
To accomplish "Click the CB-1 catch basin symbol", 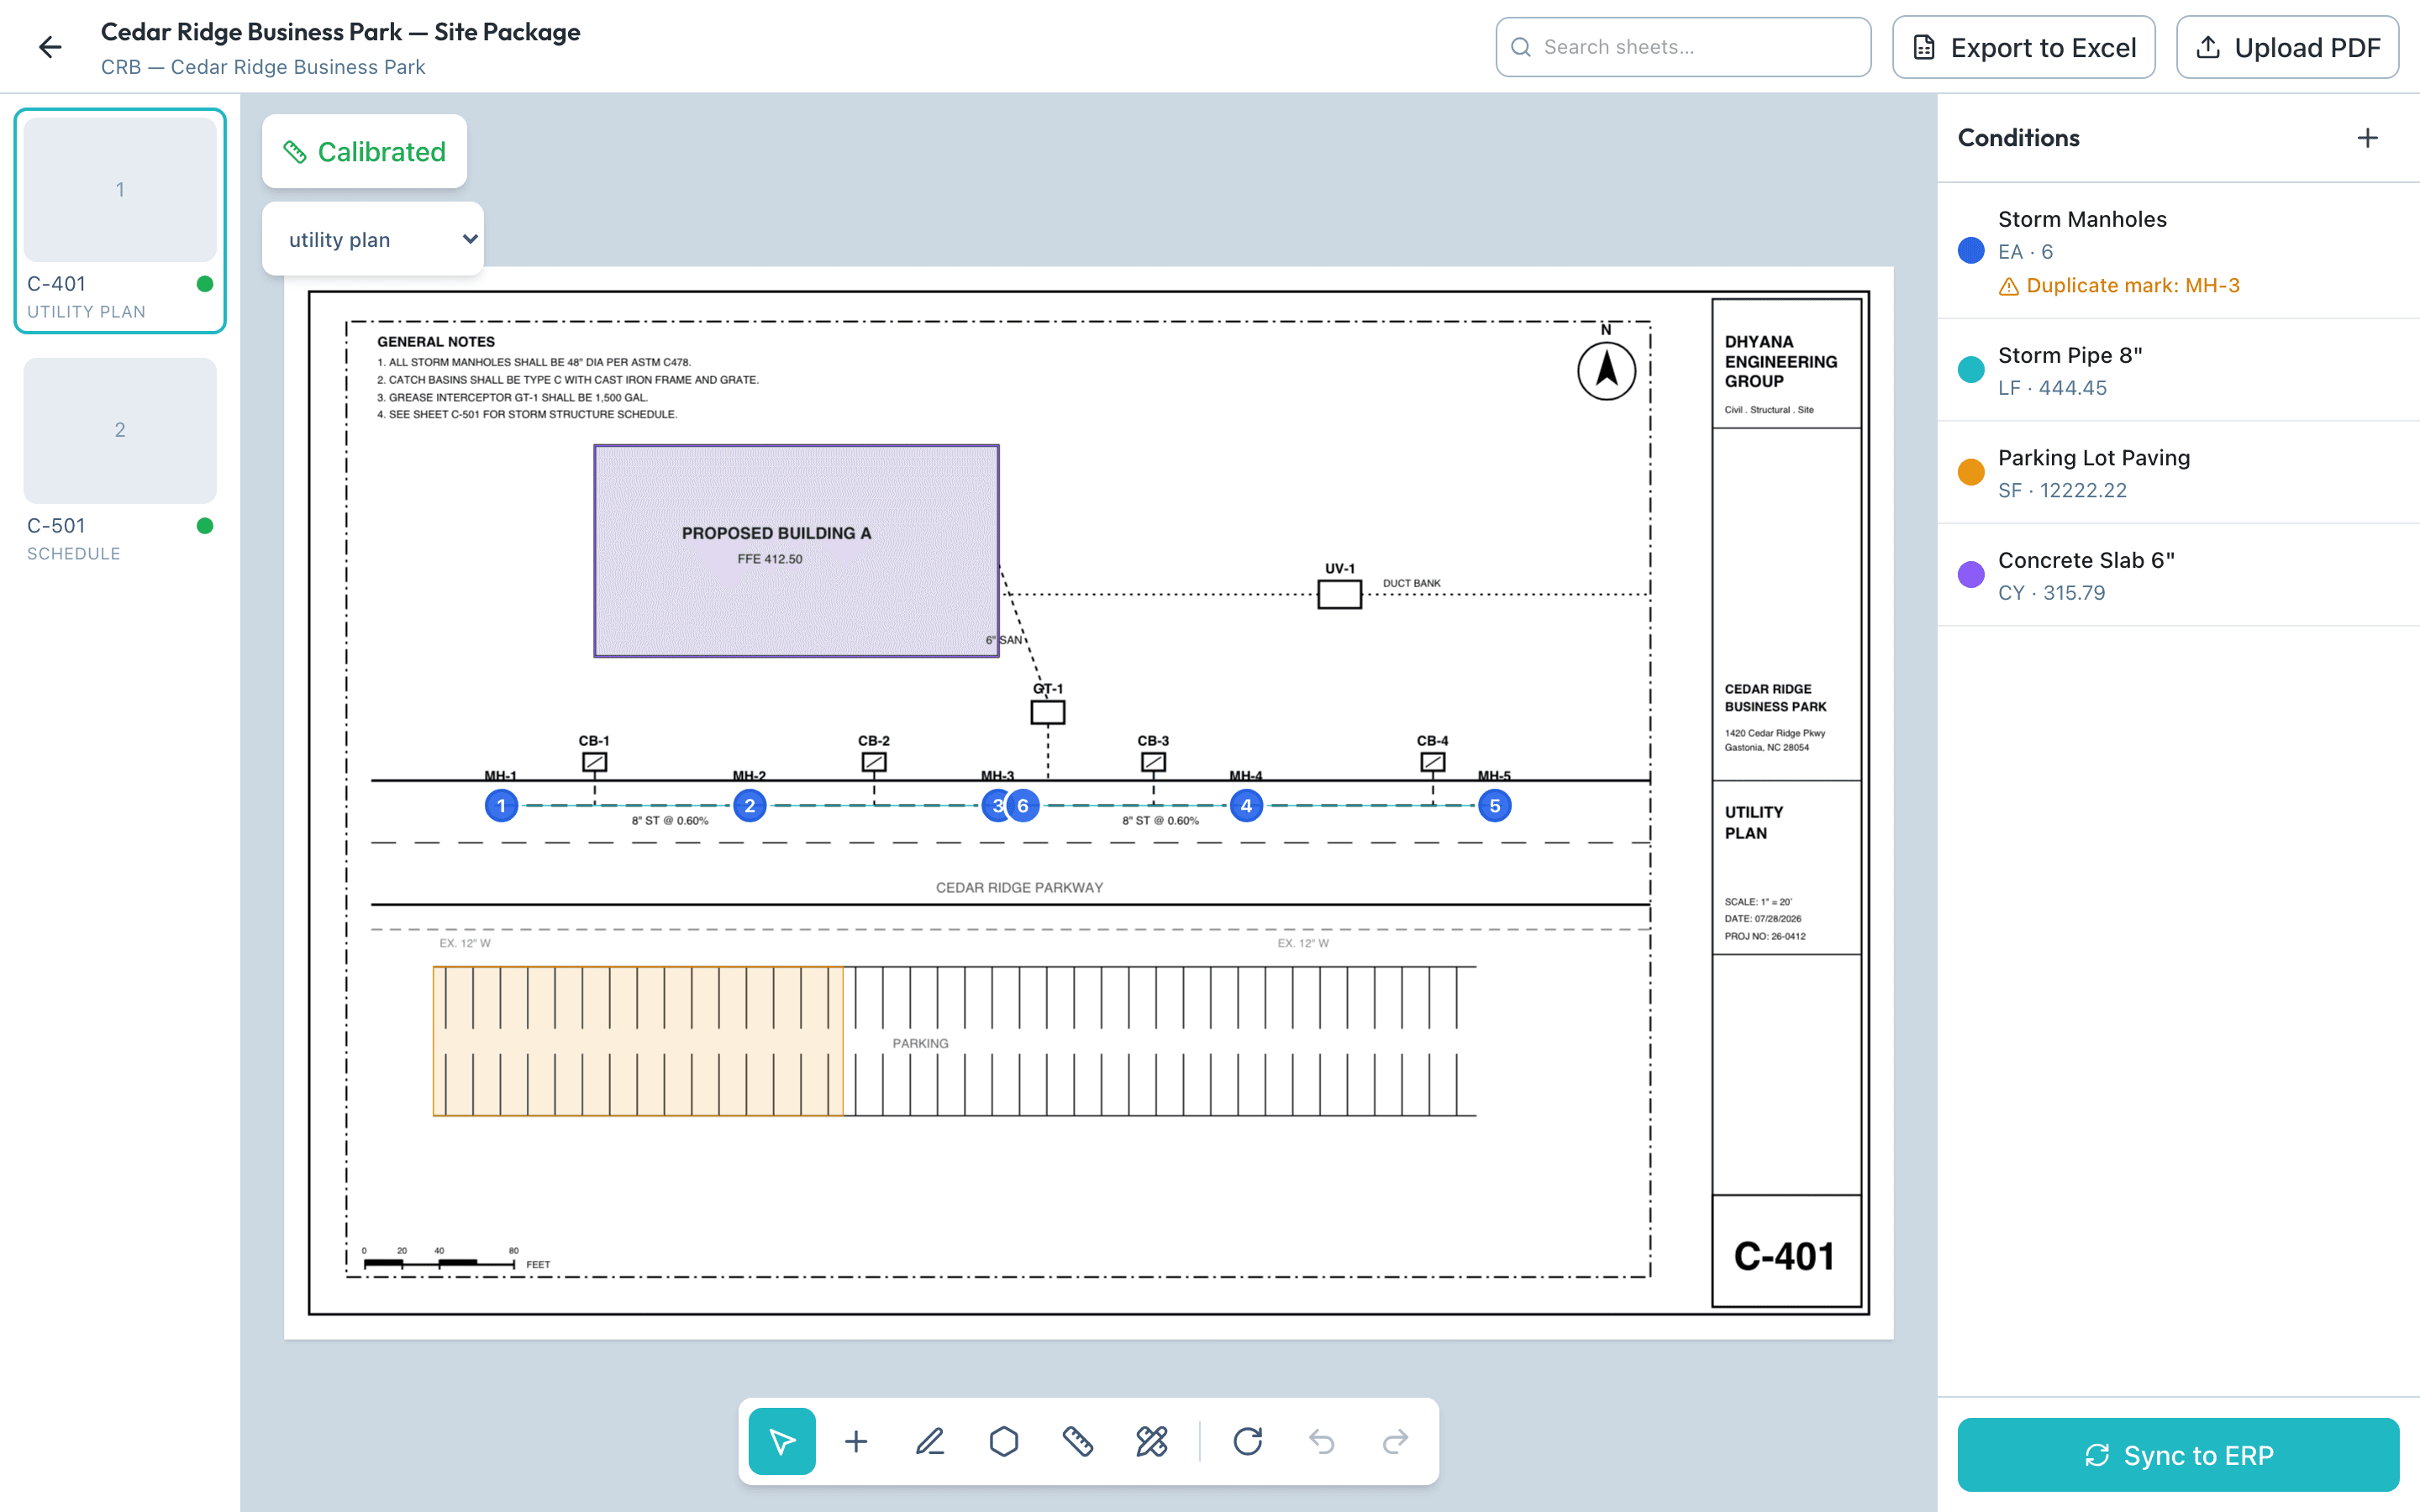I will [x=595, y=762].
